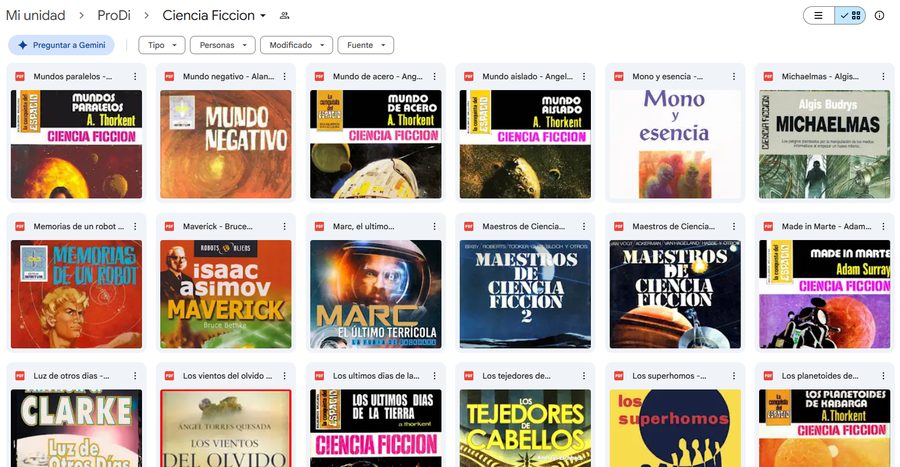Open more options for Los planetoides de
This screenshot has width=900, height=467.
pyautogui.click(x=883, y=376)
